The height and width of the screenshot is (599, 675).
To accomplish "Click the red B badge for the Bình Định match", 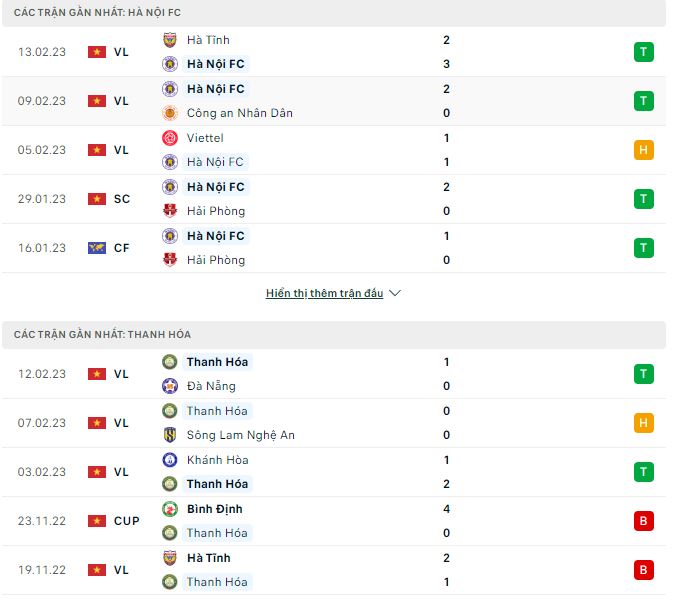I will coord(643,521).
